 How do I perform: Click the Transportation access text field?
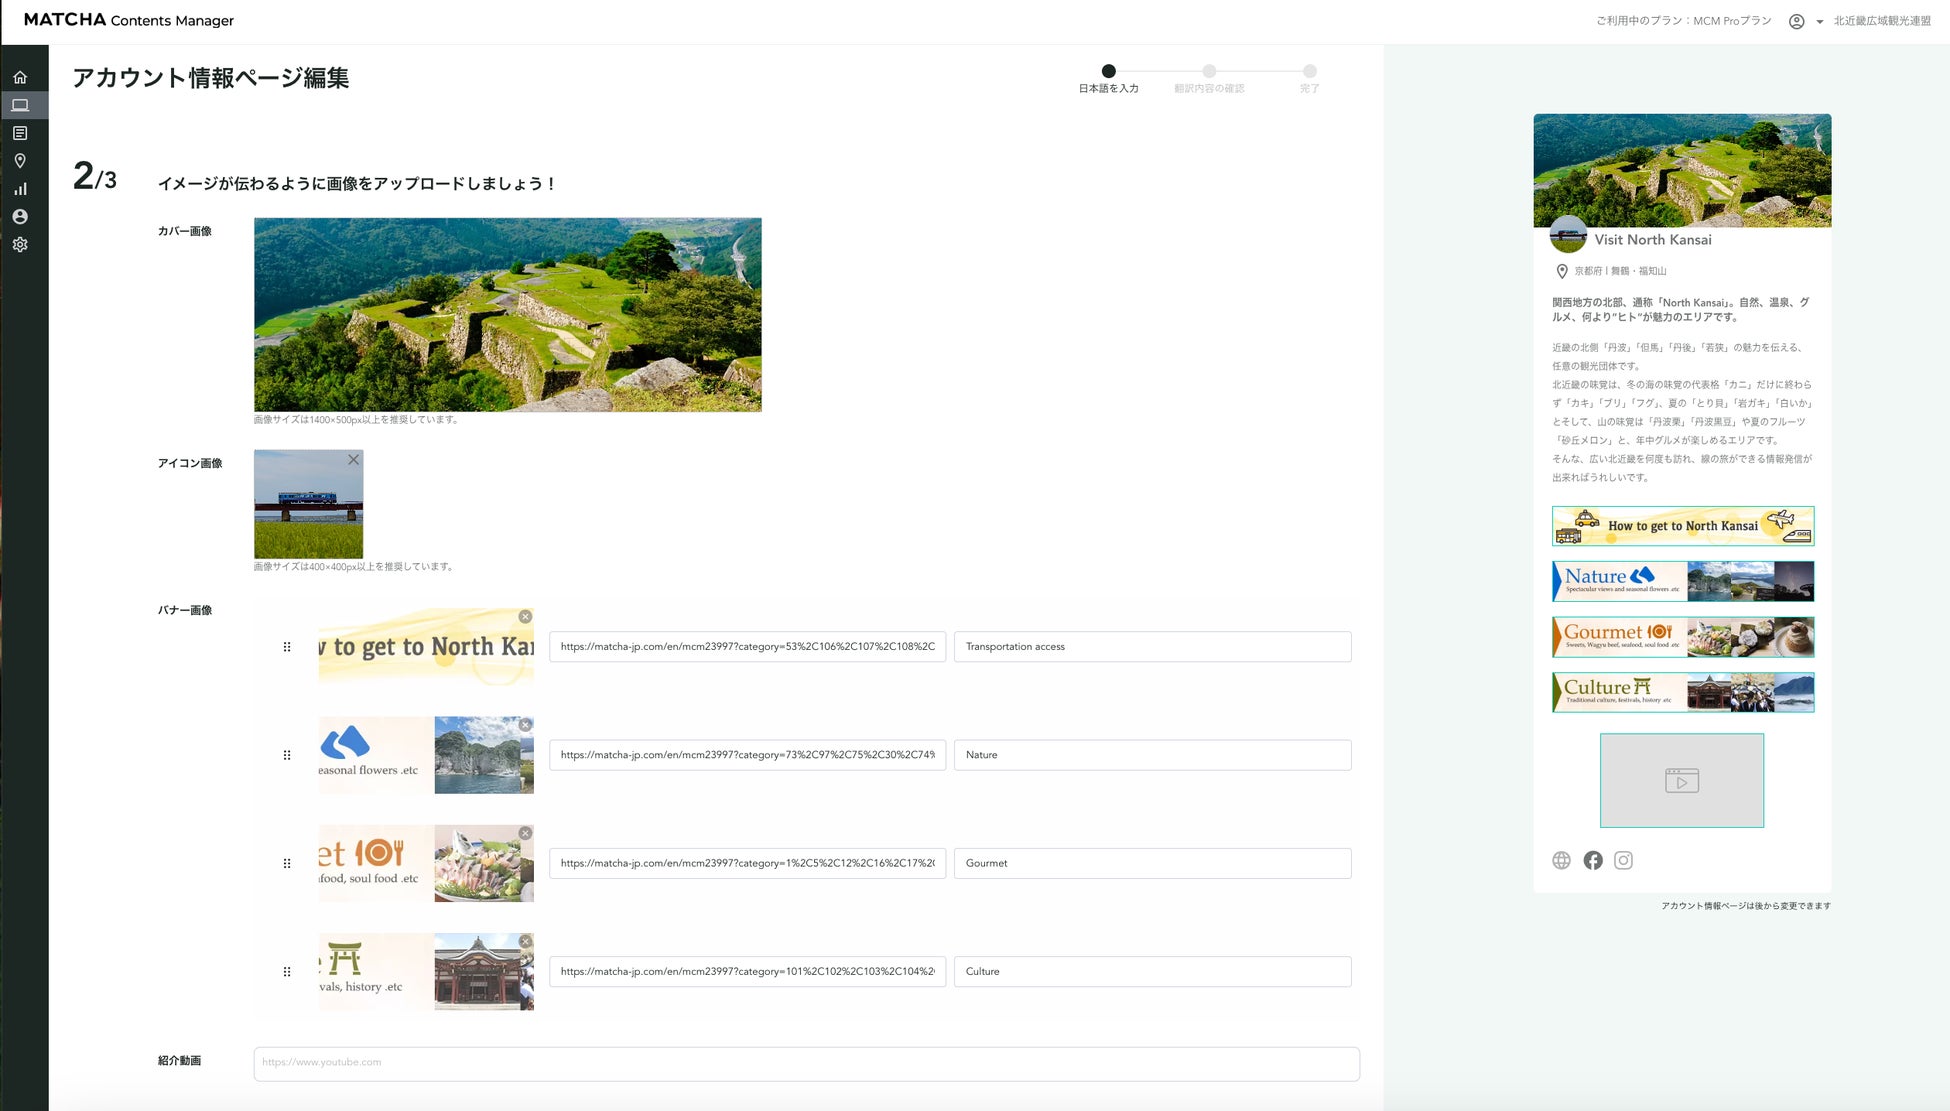pos(1152,647)
